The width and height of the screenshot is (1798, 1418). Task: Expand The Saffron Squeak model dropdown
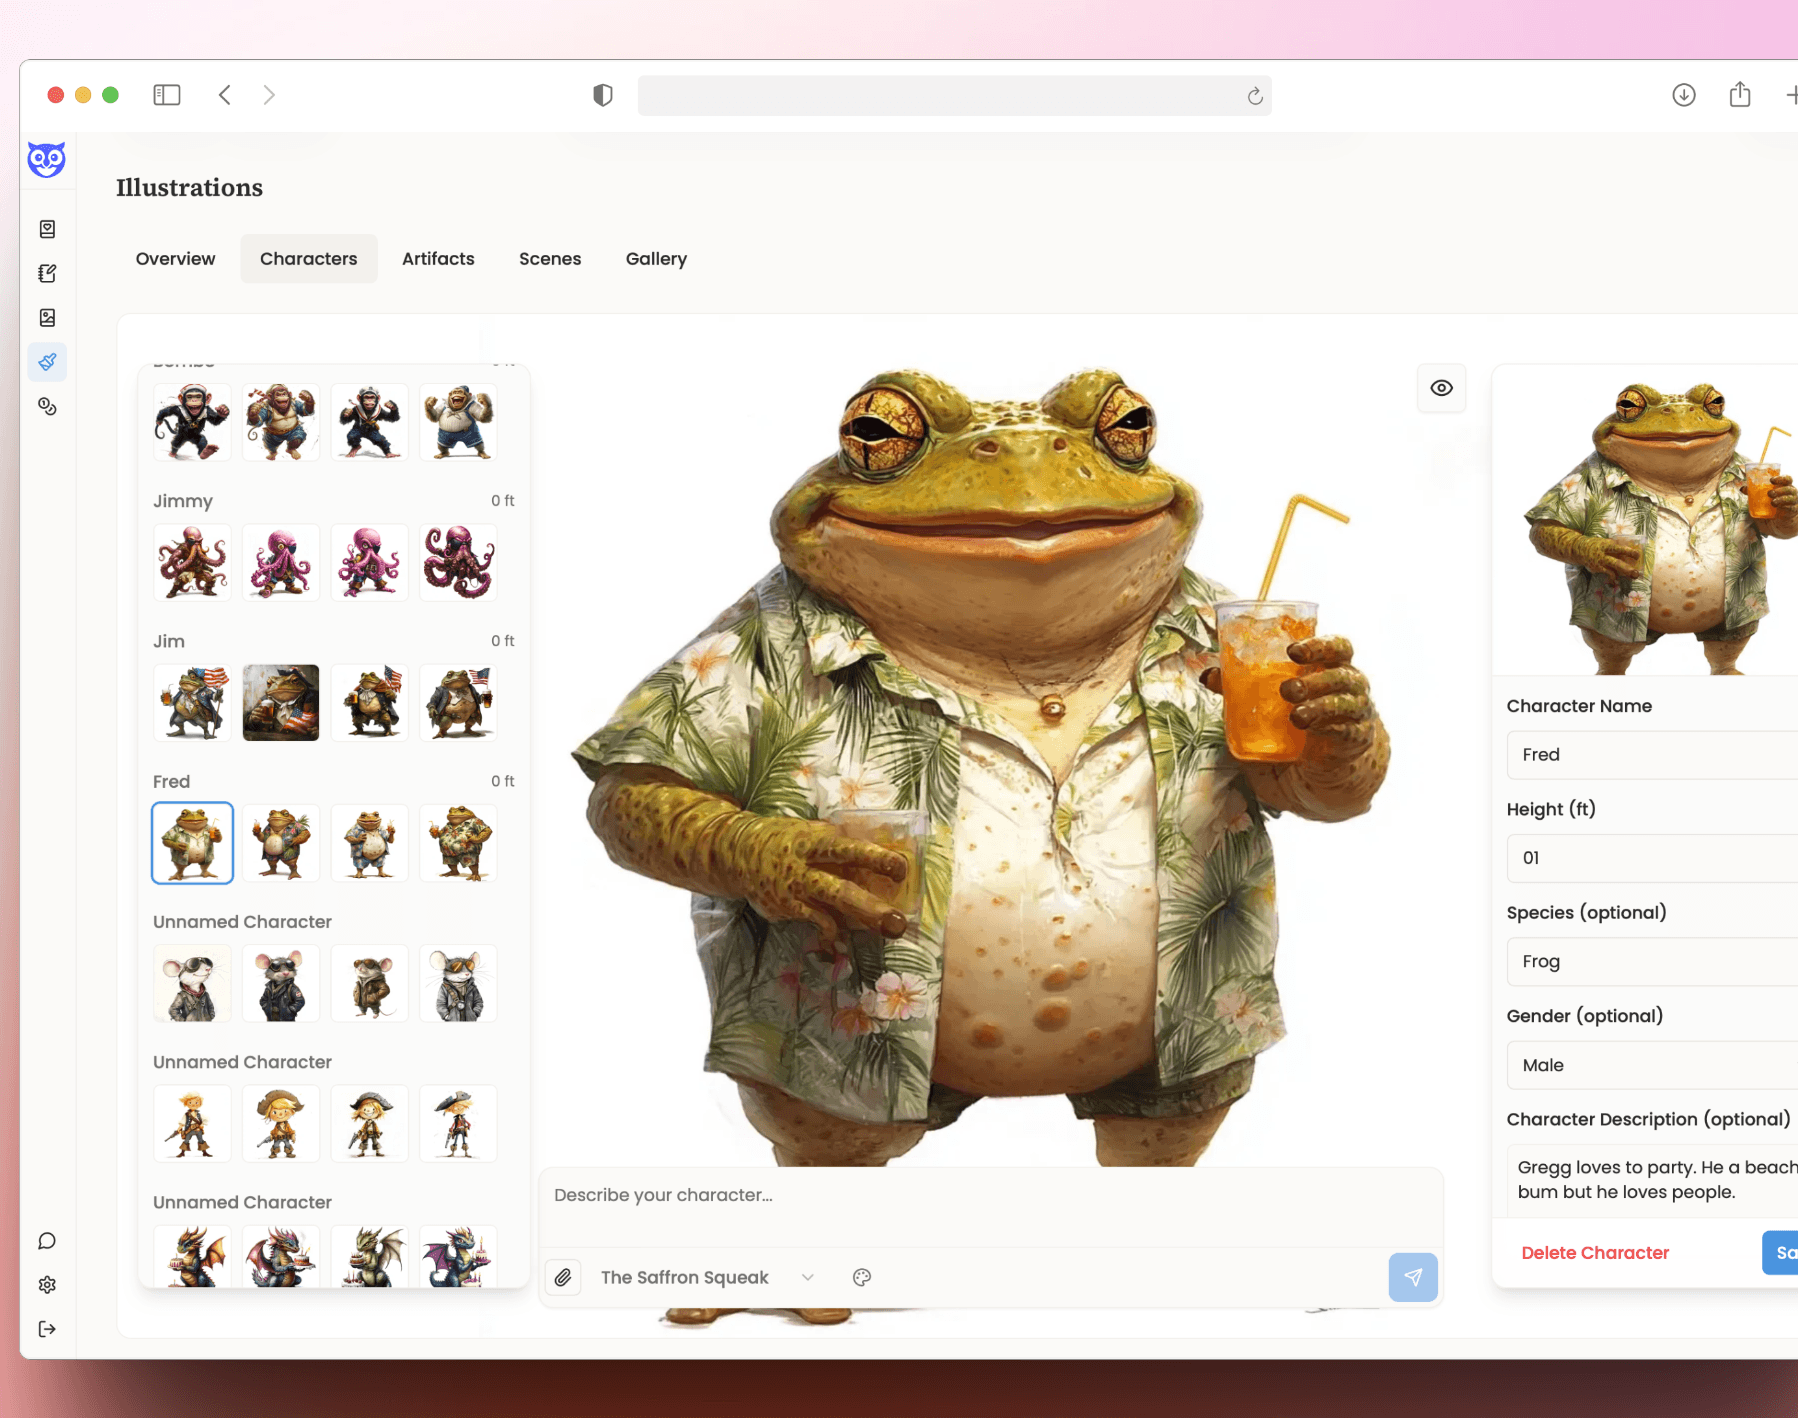pos(807,1277)
